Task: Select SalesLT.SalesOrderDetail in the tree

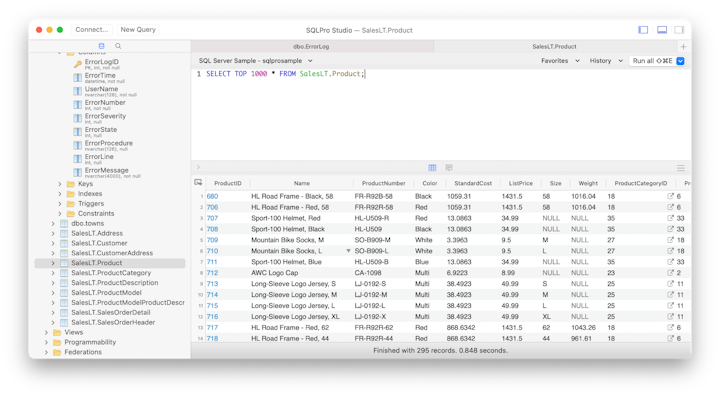Action: [x=111, y=313]
